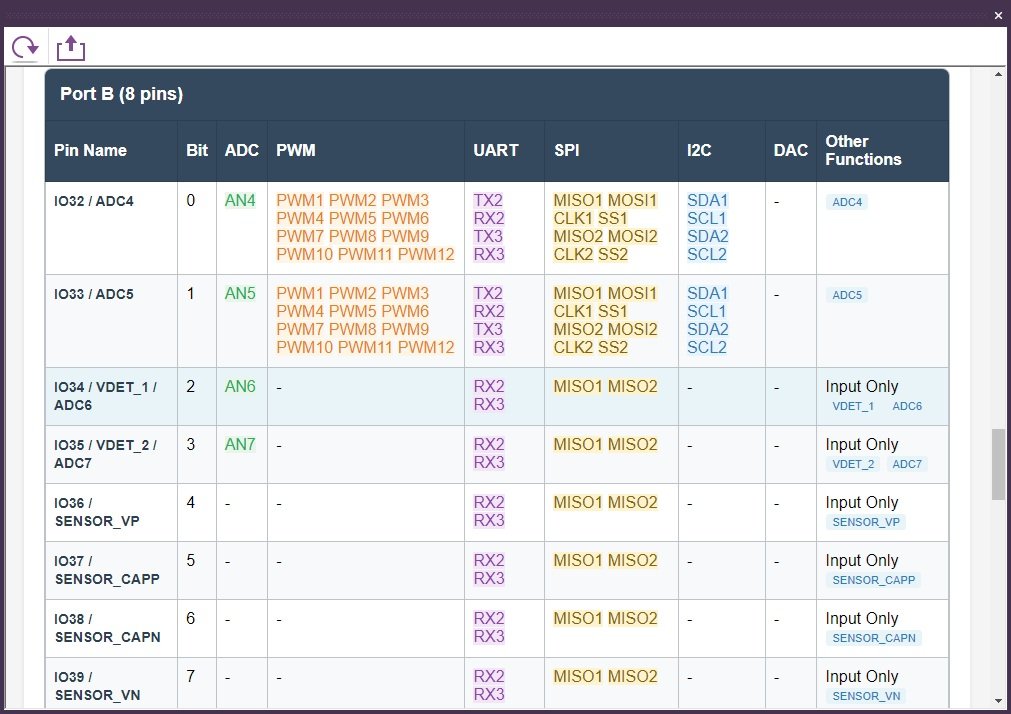Click the Port B (8 pins) heading
The image size is (1011, 714).
121,94
